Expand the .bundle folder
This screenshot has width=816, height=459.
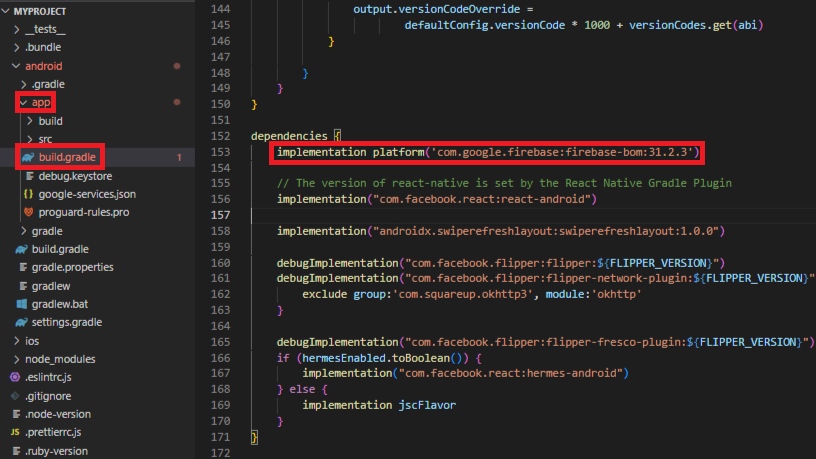pyautogui.click(x=17, y=47)
